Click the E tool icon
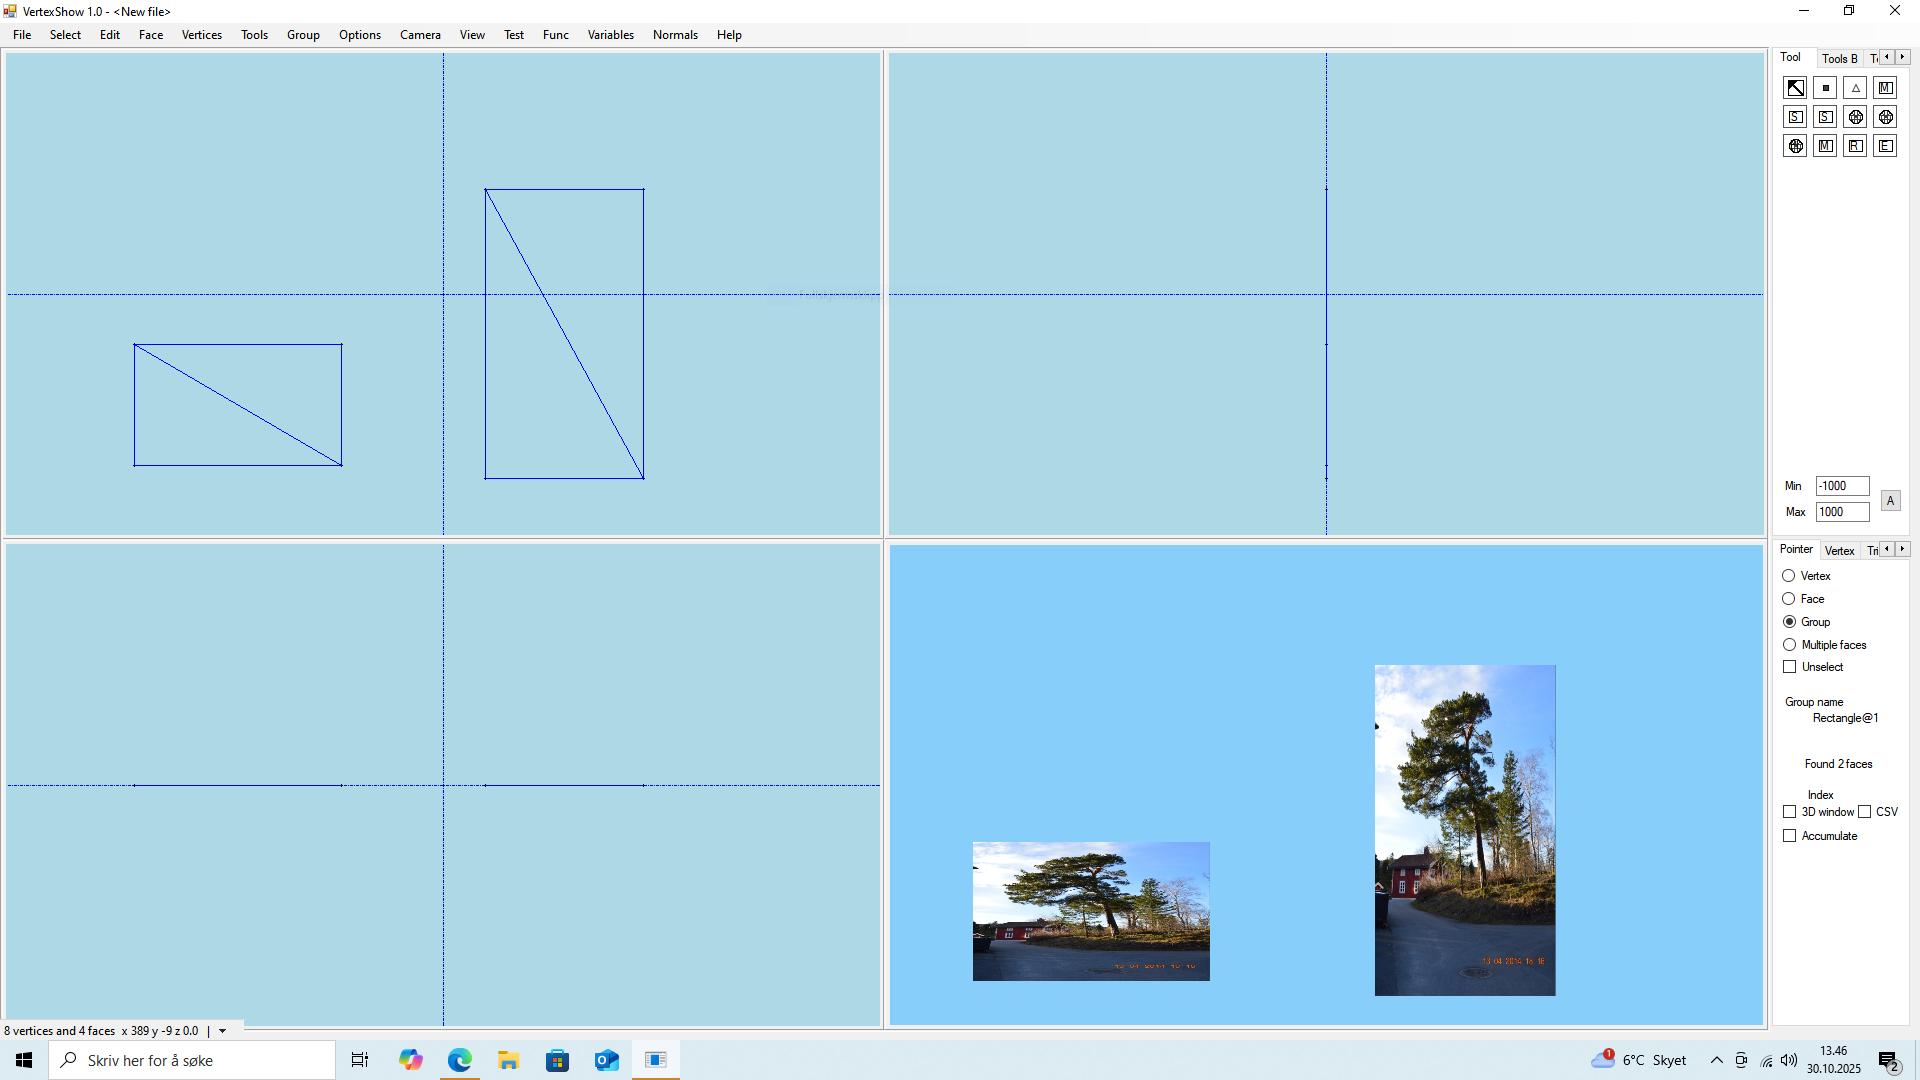Image resolution: width=1920 pixels, height=1080 pixels. 1885,146
